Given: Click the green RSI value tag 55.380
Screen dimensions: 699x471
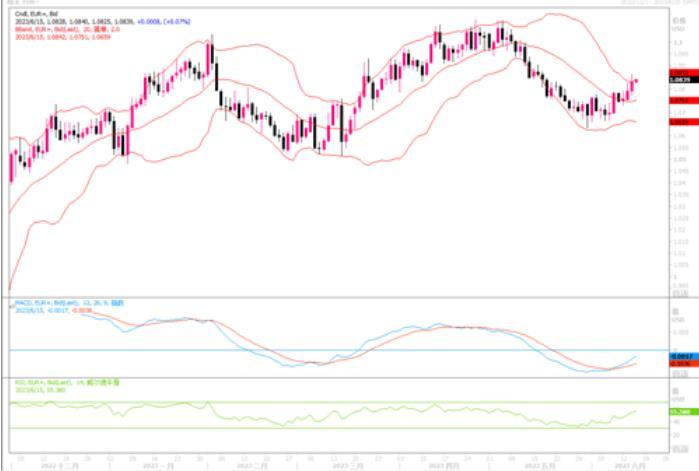Looking at the screenshot, I should click(x=680, y=411).
